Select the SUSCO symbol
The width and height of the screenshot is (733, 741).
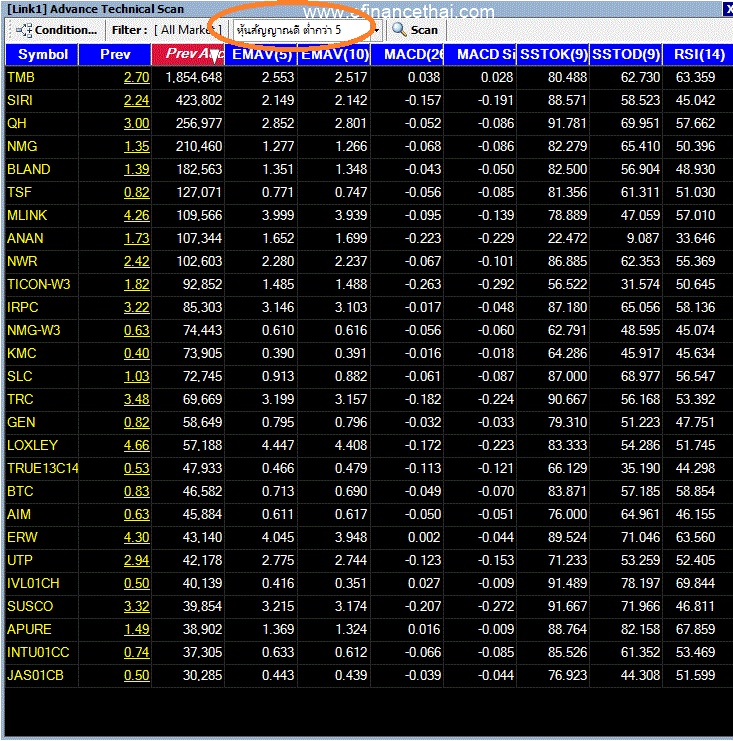30,606
